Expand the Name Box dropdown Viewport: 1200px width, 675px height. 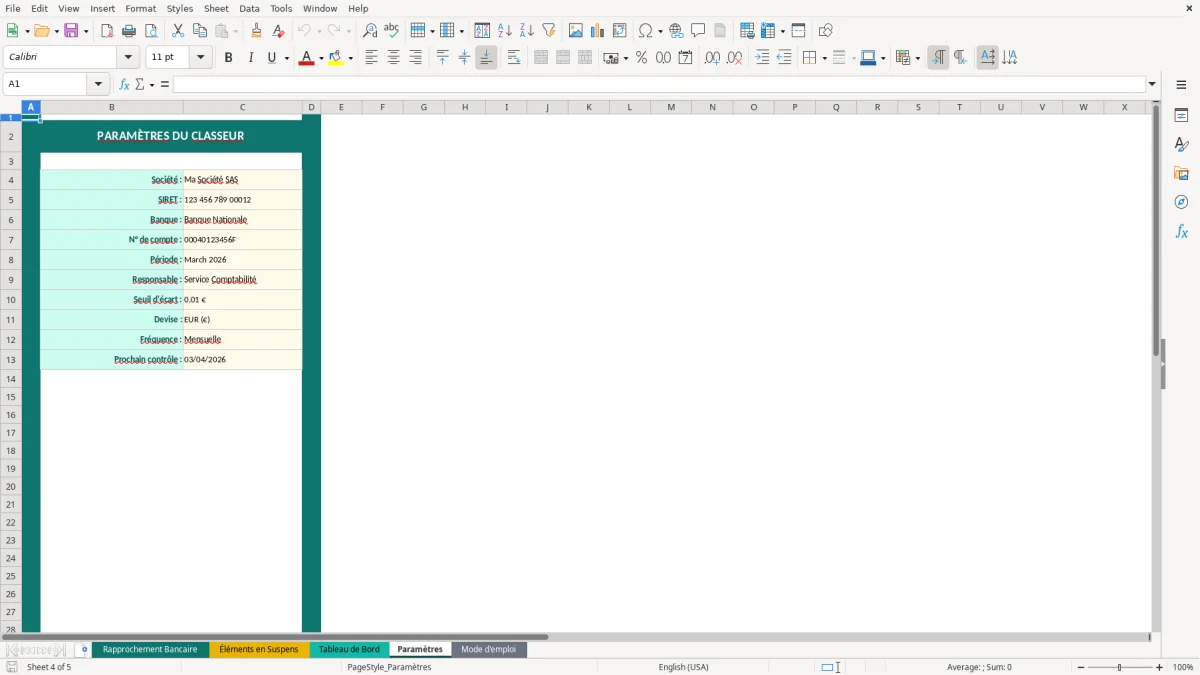coord(98,85)
